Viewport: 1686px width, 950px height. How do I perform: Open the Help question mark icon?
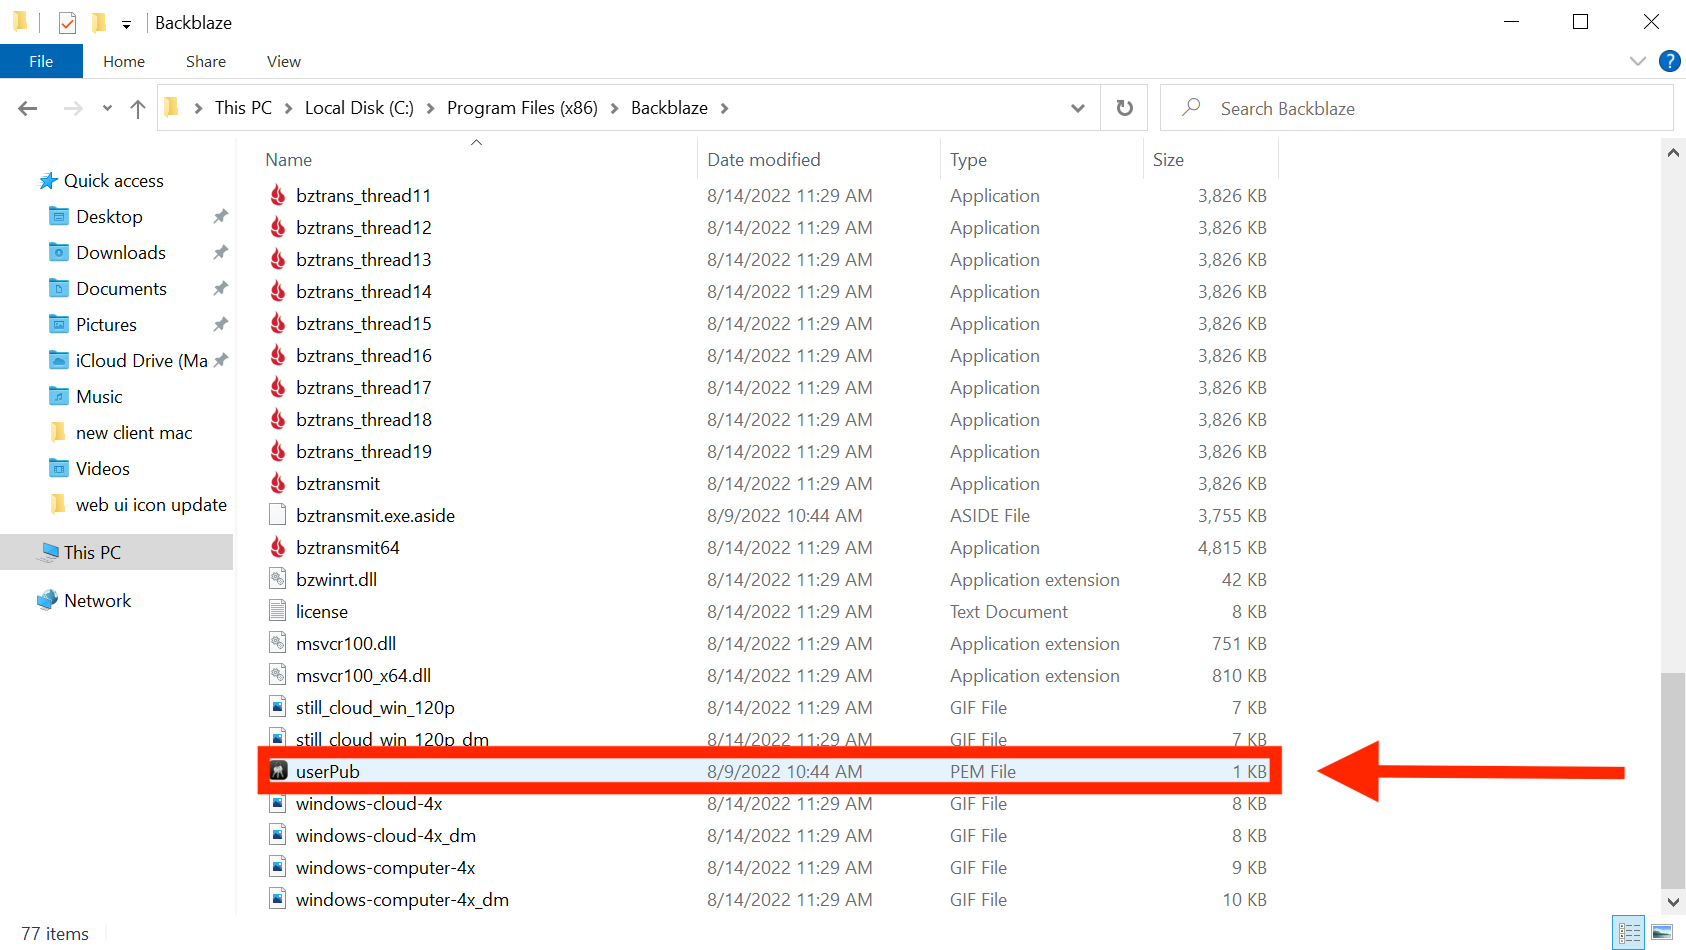pos(1669,61)
